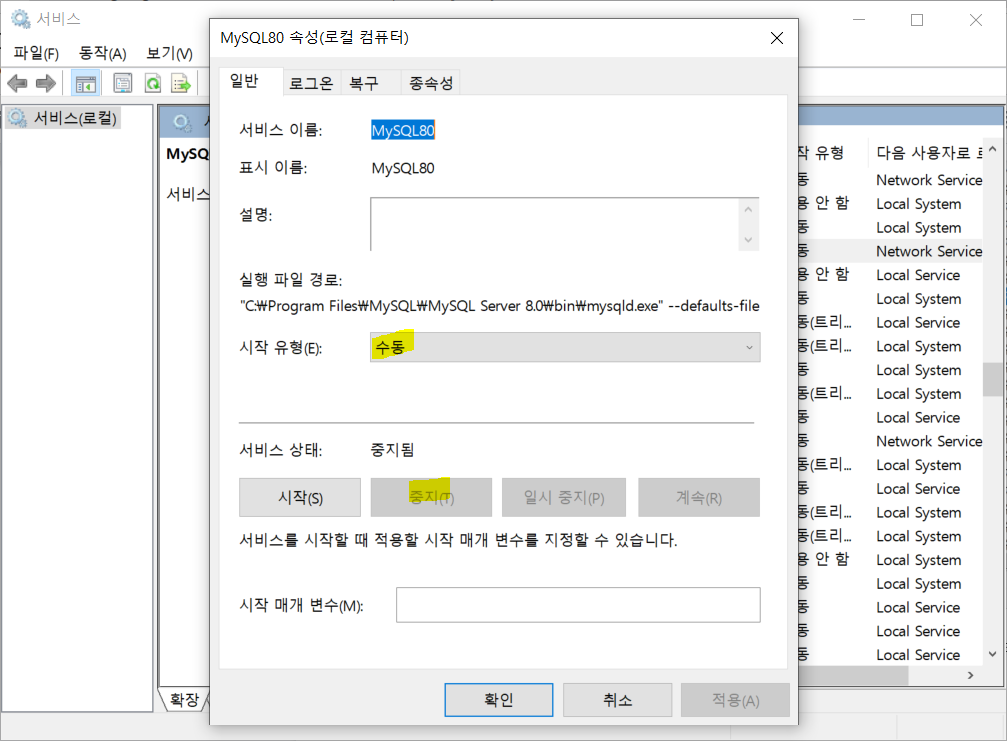Click the 계속(R) resume button
Viewport: 1007px width, 741px height.
coord(699,498)
